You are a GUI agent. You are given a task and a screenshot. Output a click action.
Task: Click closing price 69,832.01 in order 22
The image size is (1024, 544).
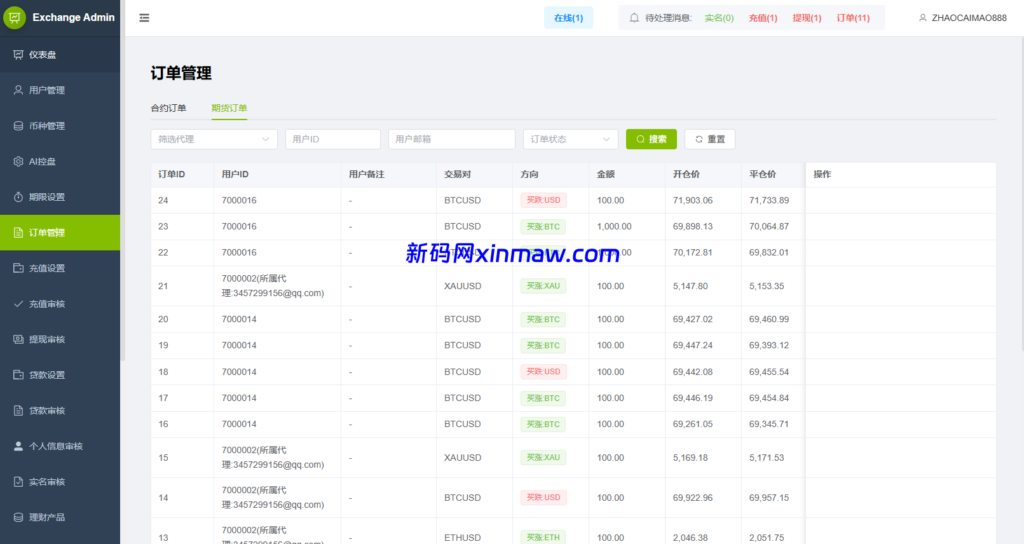pos(769,253)
